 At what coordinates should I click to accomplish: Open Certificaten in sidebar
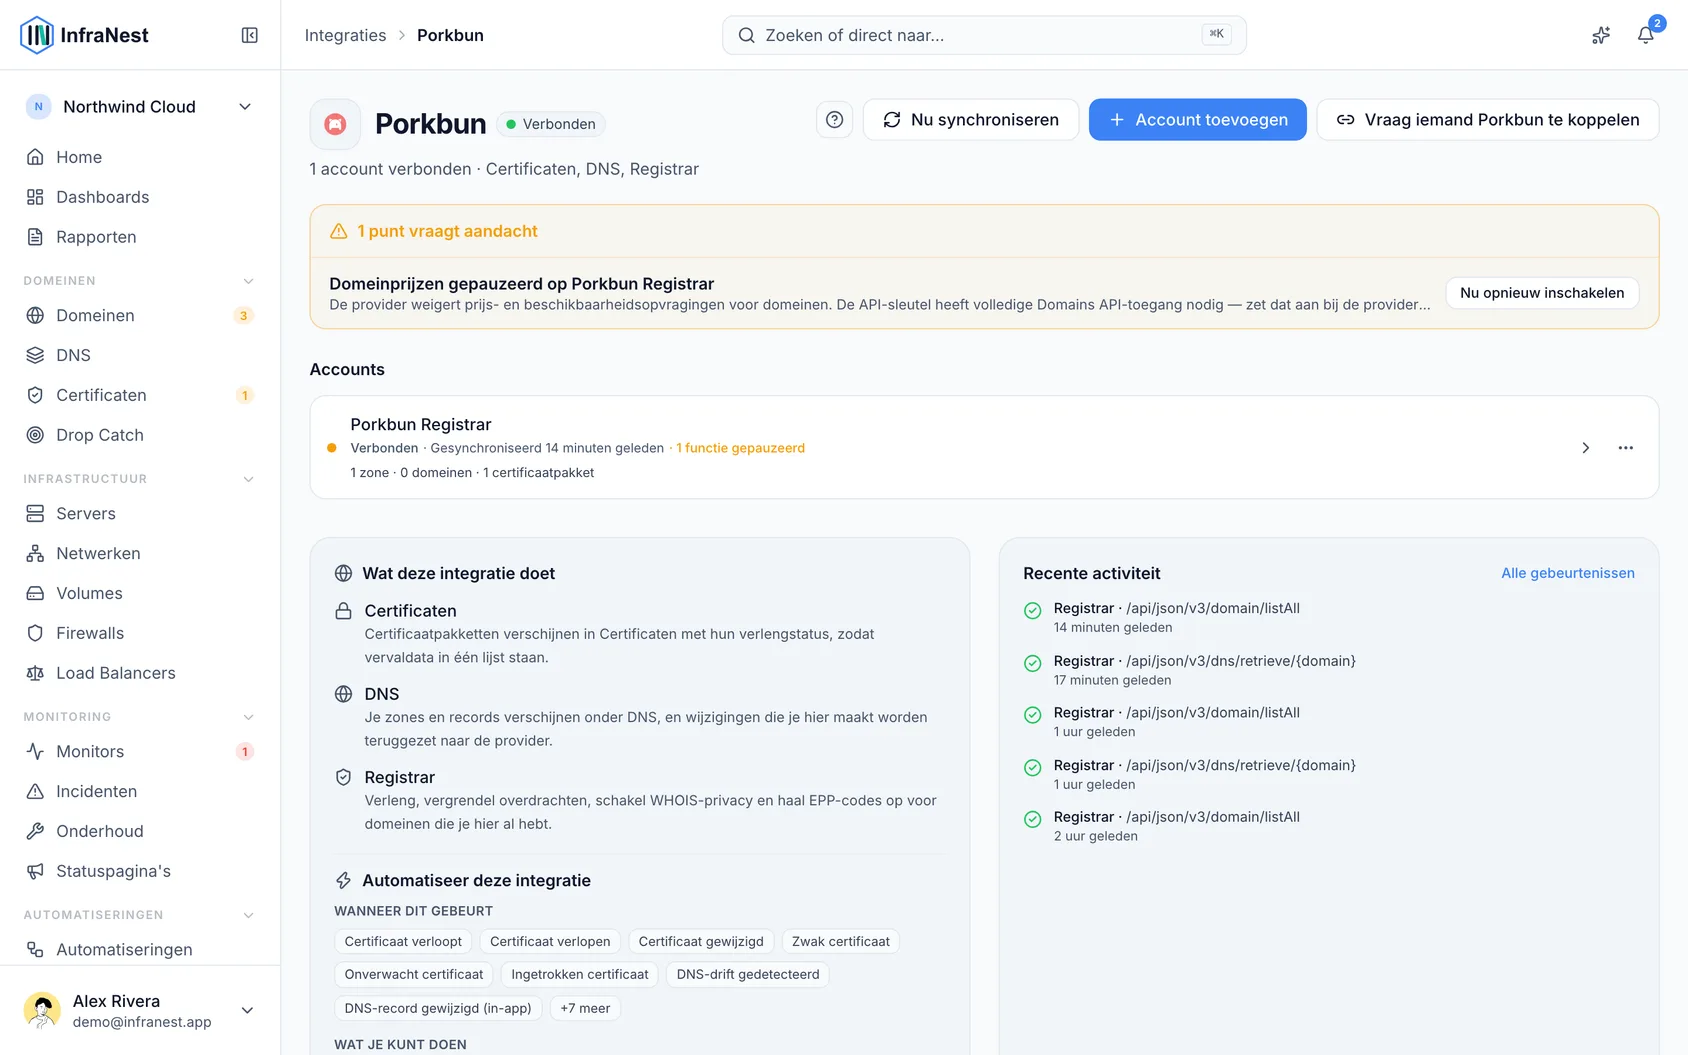[140, 395]
